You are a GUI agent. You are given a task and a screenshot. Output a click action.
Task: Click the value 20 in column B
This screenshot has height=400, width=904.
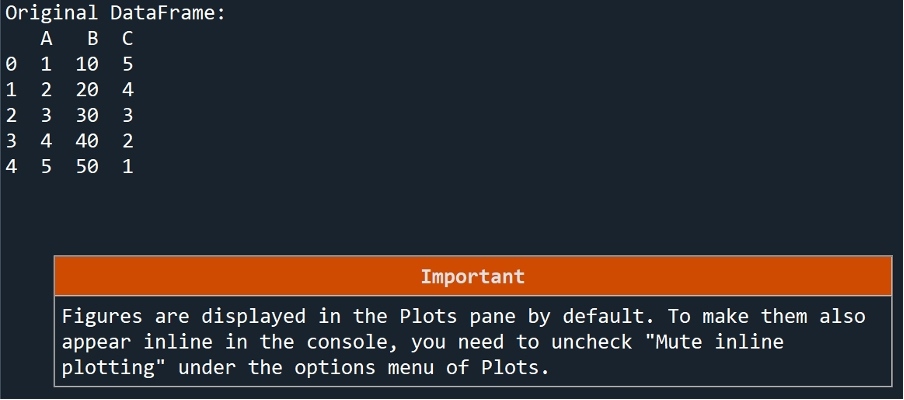(87, 91)
